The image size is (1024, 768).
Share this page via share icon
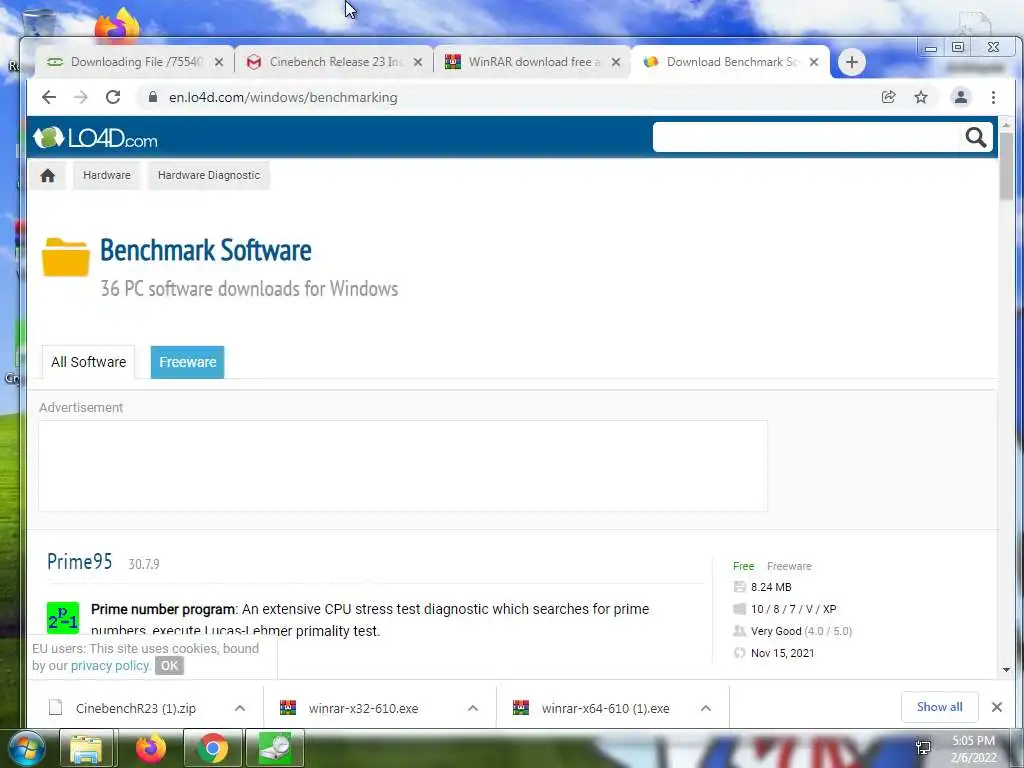pyautogui.click(x=888, y=97)
